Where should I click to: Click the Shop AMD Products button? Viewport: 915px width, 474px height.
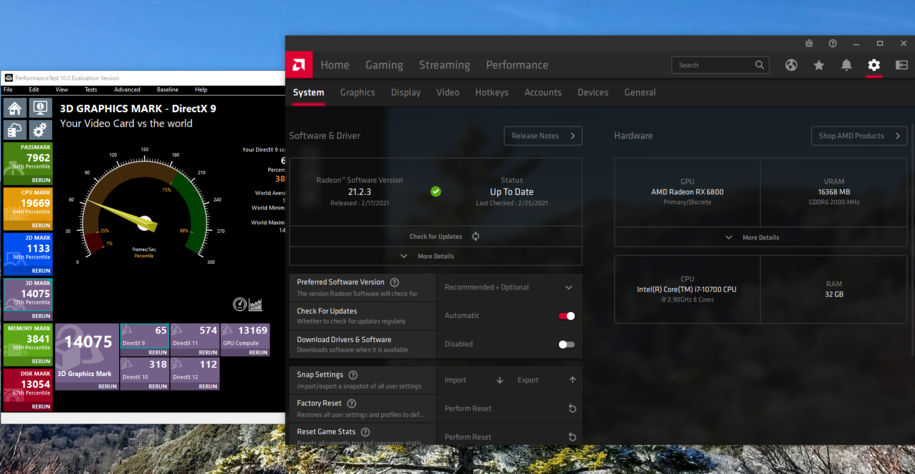point(859,136)
